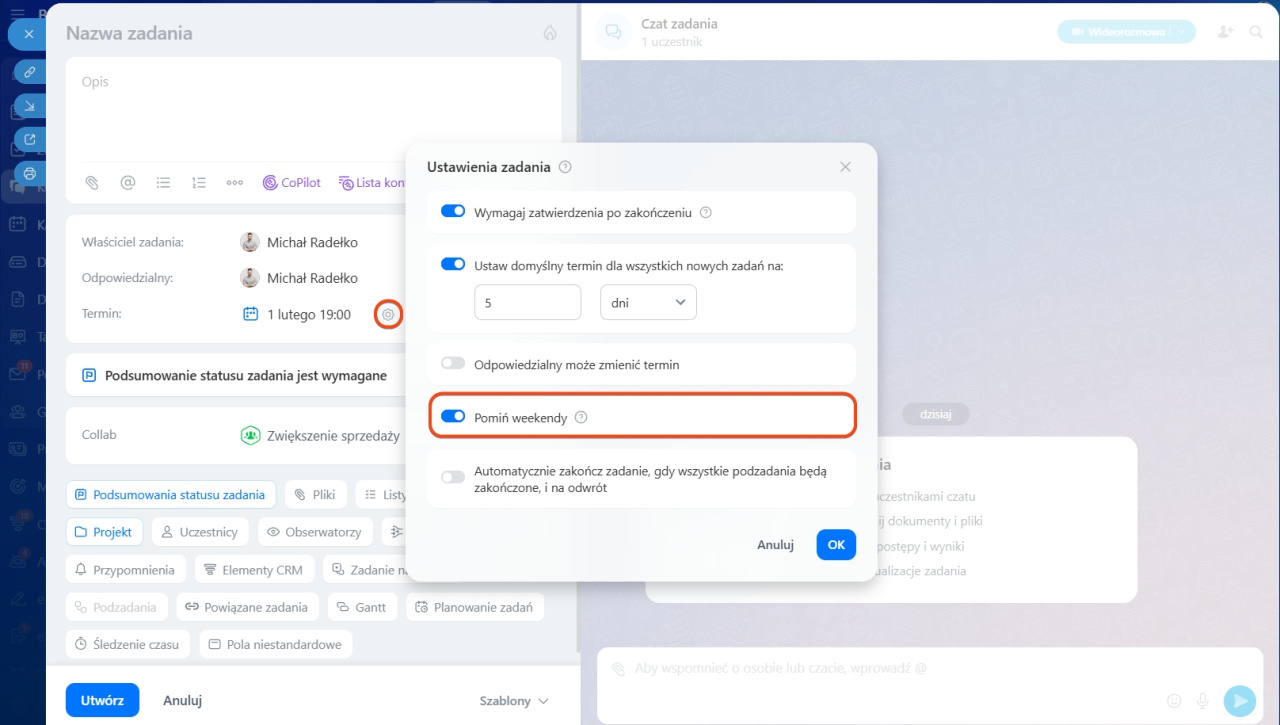The width and height of the screenshot is (1280, 725).
Task: Start a 'Wideorozmowa' video call
Action: pyautogui.click(x=1117, y=32)
